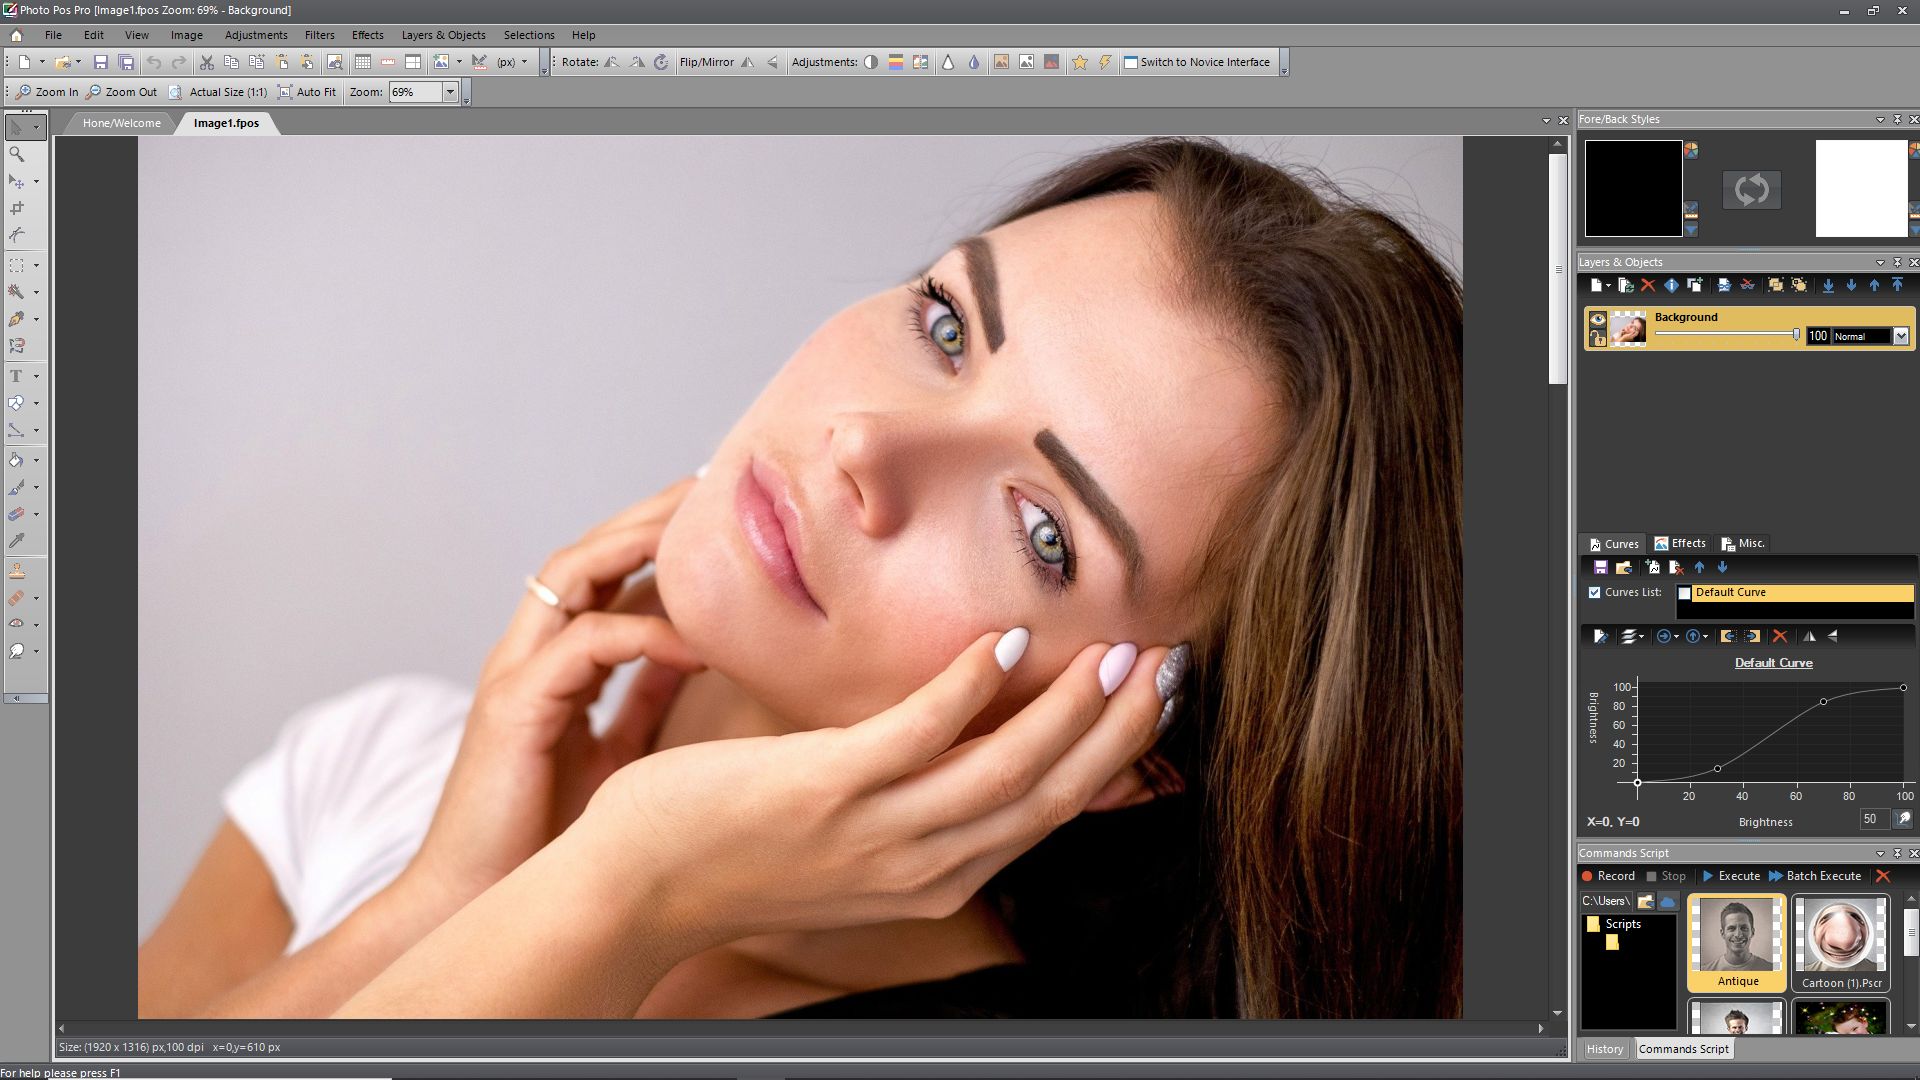The image size is (1920, 1080).
Task: Click the Undo arrow icon
Action: pos(154,62)
